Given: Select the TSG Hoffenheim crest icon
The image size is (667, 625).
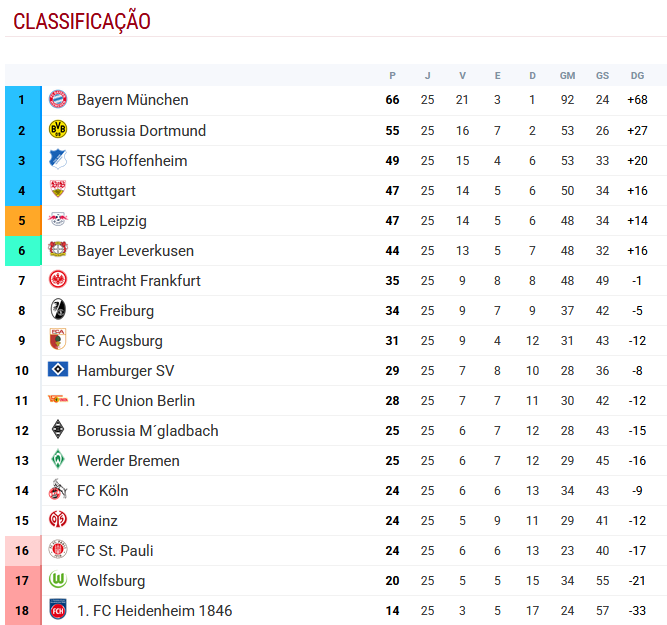Looking at the screenshot, I should (x=58, y=160).
